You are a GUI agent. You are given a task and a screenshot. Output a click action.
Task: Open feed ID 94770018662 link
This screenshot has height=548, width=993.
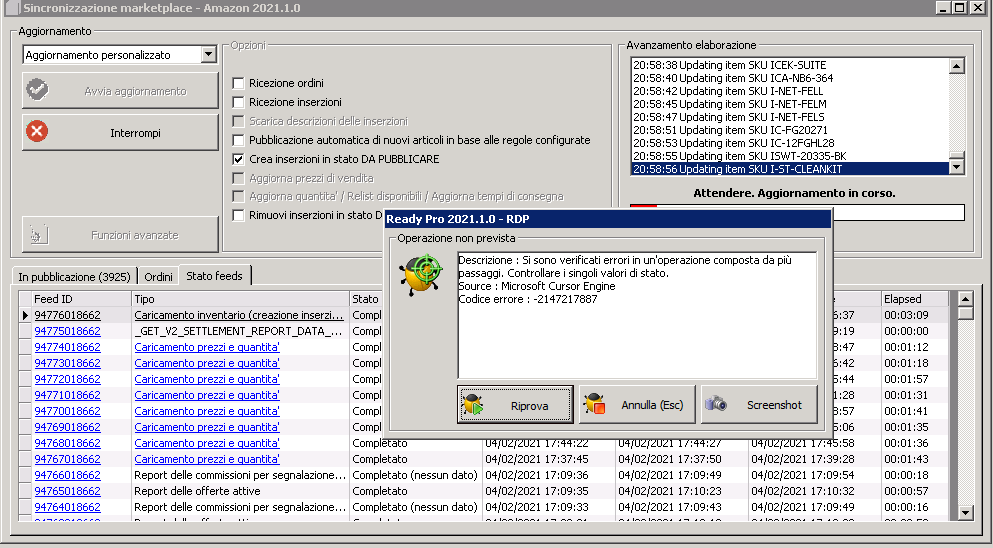point(67,411)
